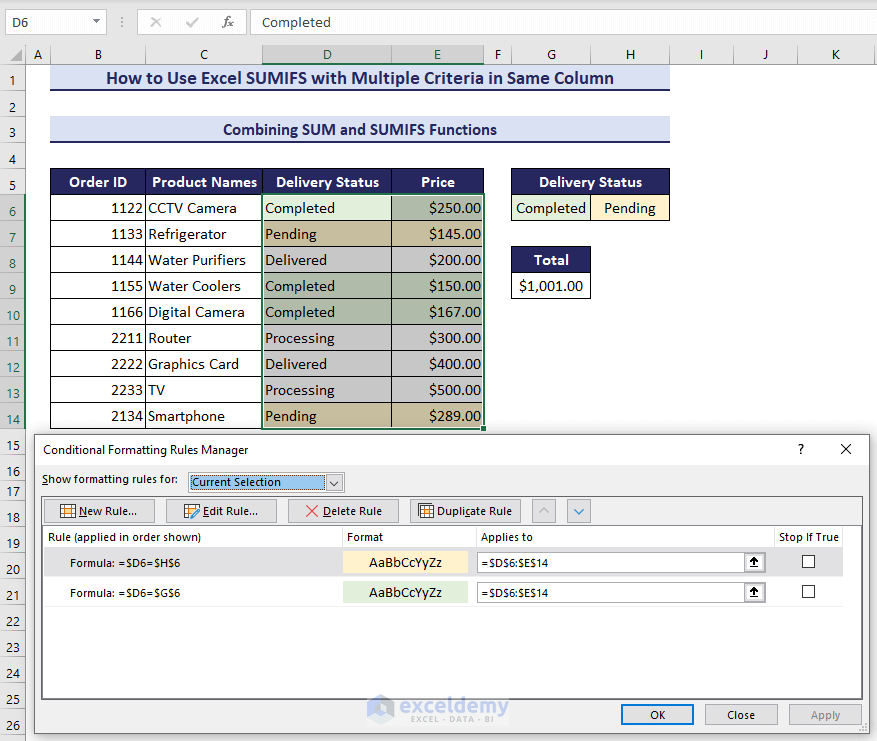Click the Move Up arrow button
This screenshot has height=741, width=877.
click(x=544, y=511)
